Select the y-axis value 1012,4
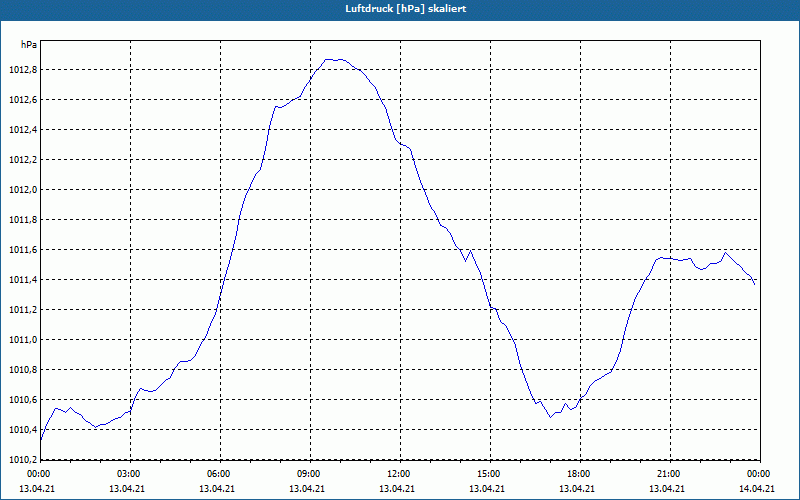The width and height of the screenshot is (800, 500). click(x=23, y=130)
